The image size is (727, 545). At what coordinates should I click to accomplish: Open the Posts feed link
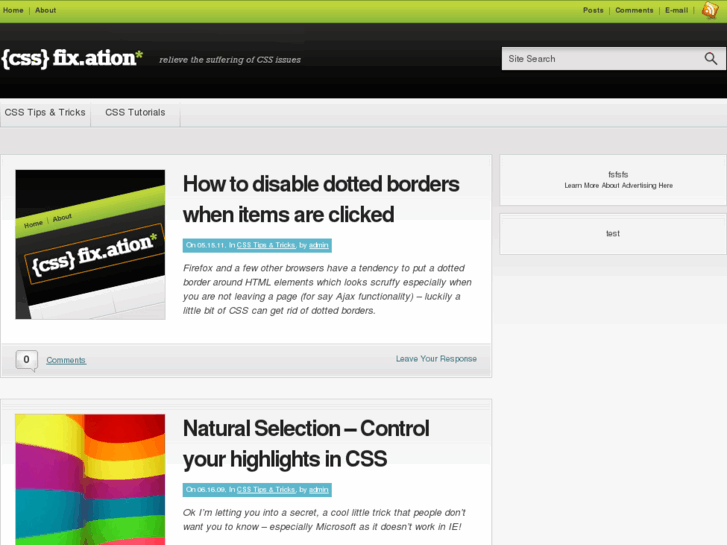tap(593, 10)
